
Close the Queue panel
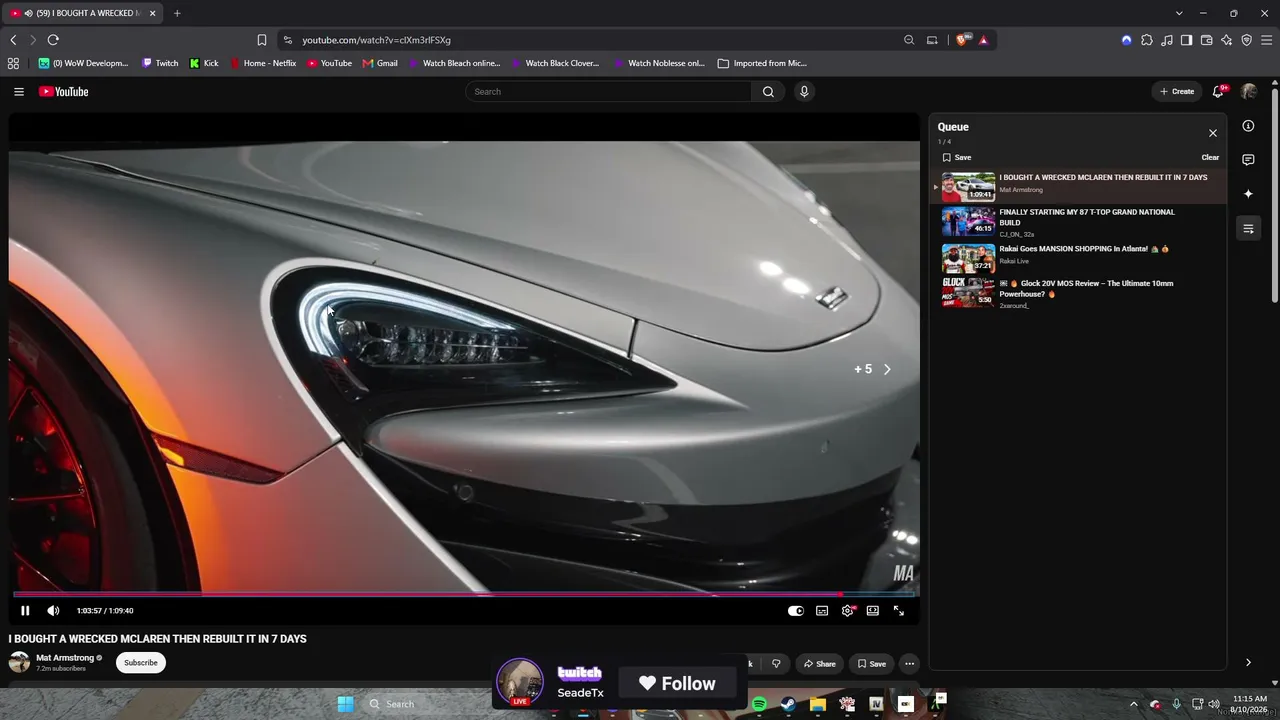(x=1213, y=133)
